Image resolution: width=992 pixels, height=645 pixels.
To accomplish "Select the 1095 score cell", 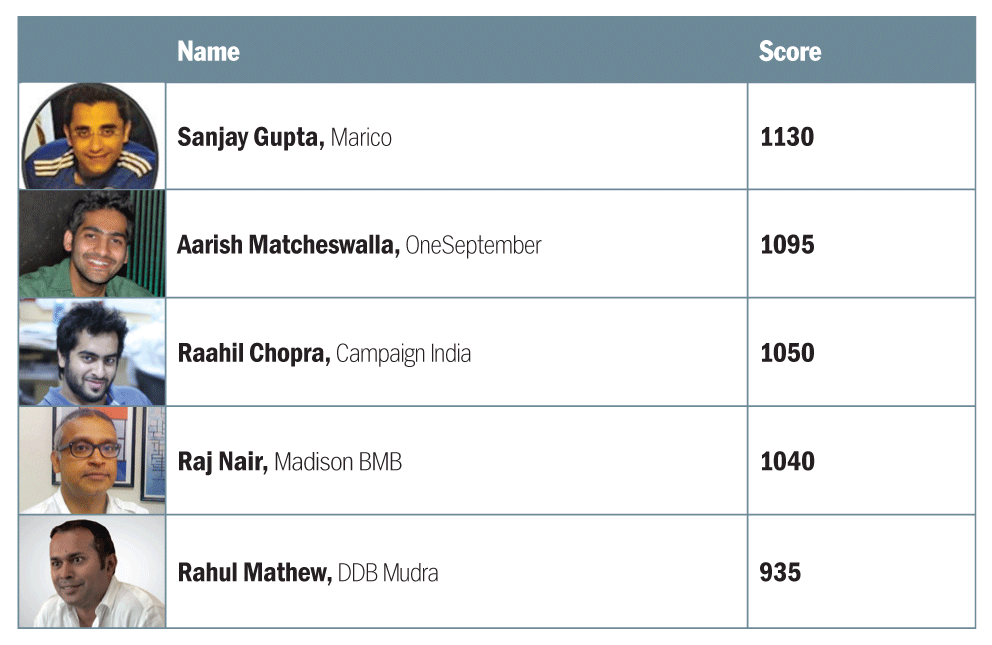I will [x=787, y=245].
